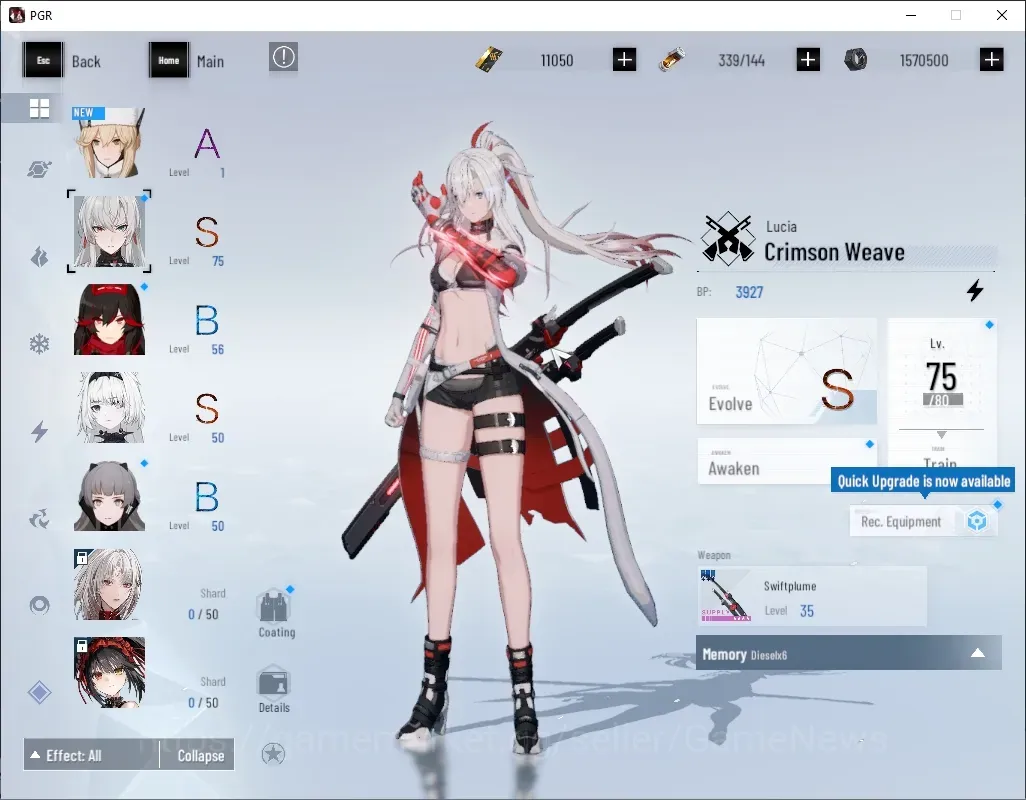Screen dimensions: 1026x800
Task: Open the Swiftplume weapon card
Action: pos(812,597)
